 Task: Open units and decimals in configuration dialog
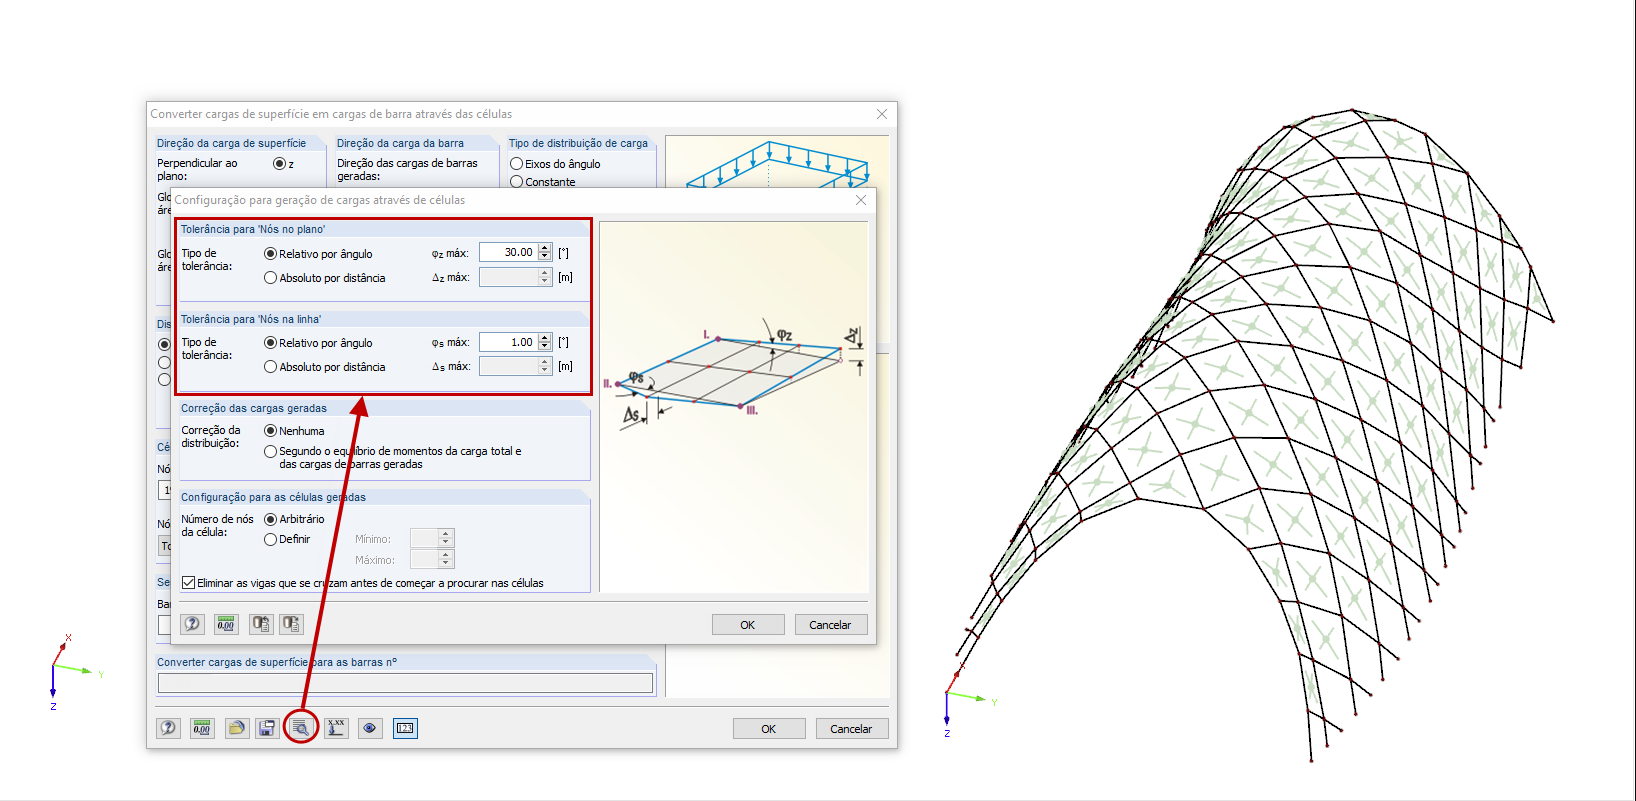(226, 624)
